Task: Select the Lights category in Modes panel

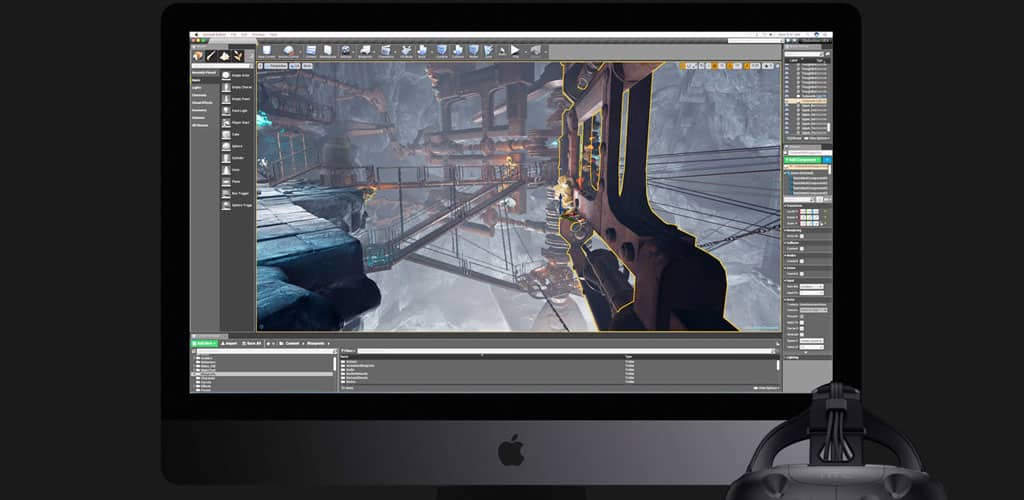Action: click(198, 87)
